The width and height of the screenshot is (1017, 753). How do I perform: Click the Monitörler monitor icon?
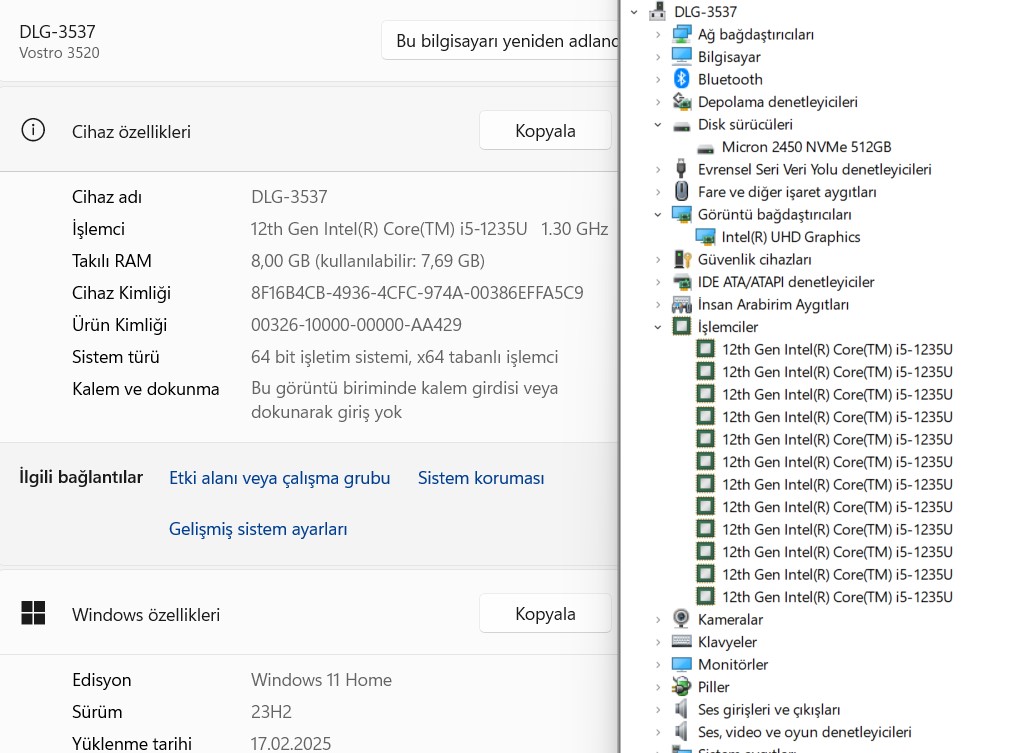pyautogui.click(x=682, y=664)
